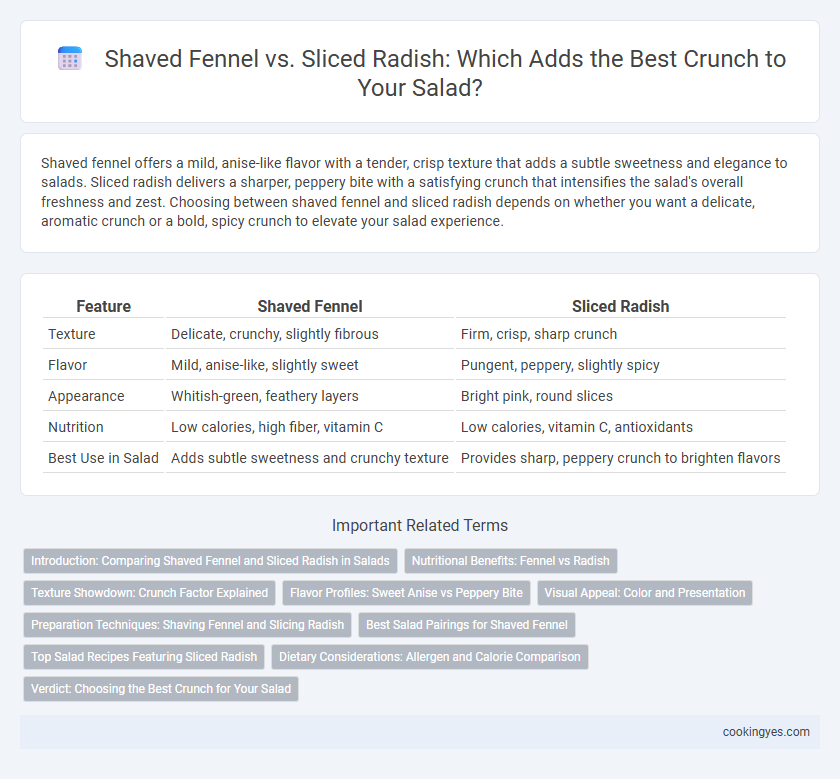
Task: Click the Best Use in Salad row label
Action: (103, 458)
